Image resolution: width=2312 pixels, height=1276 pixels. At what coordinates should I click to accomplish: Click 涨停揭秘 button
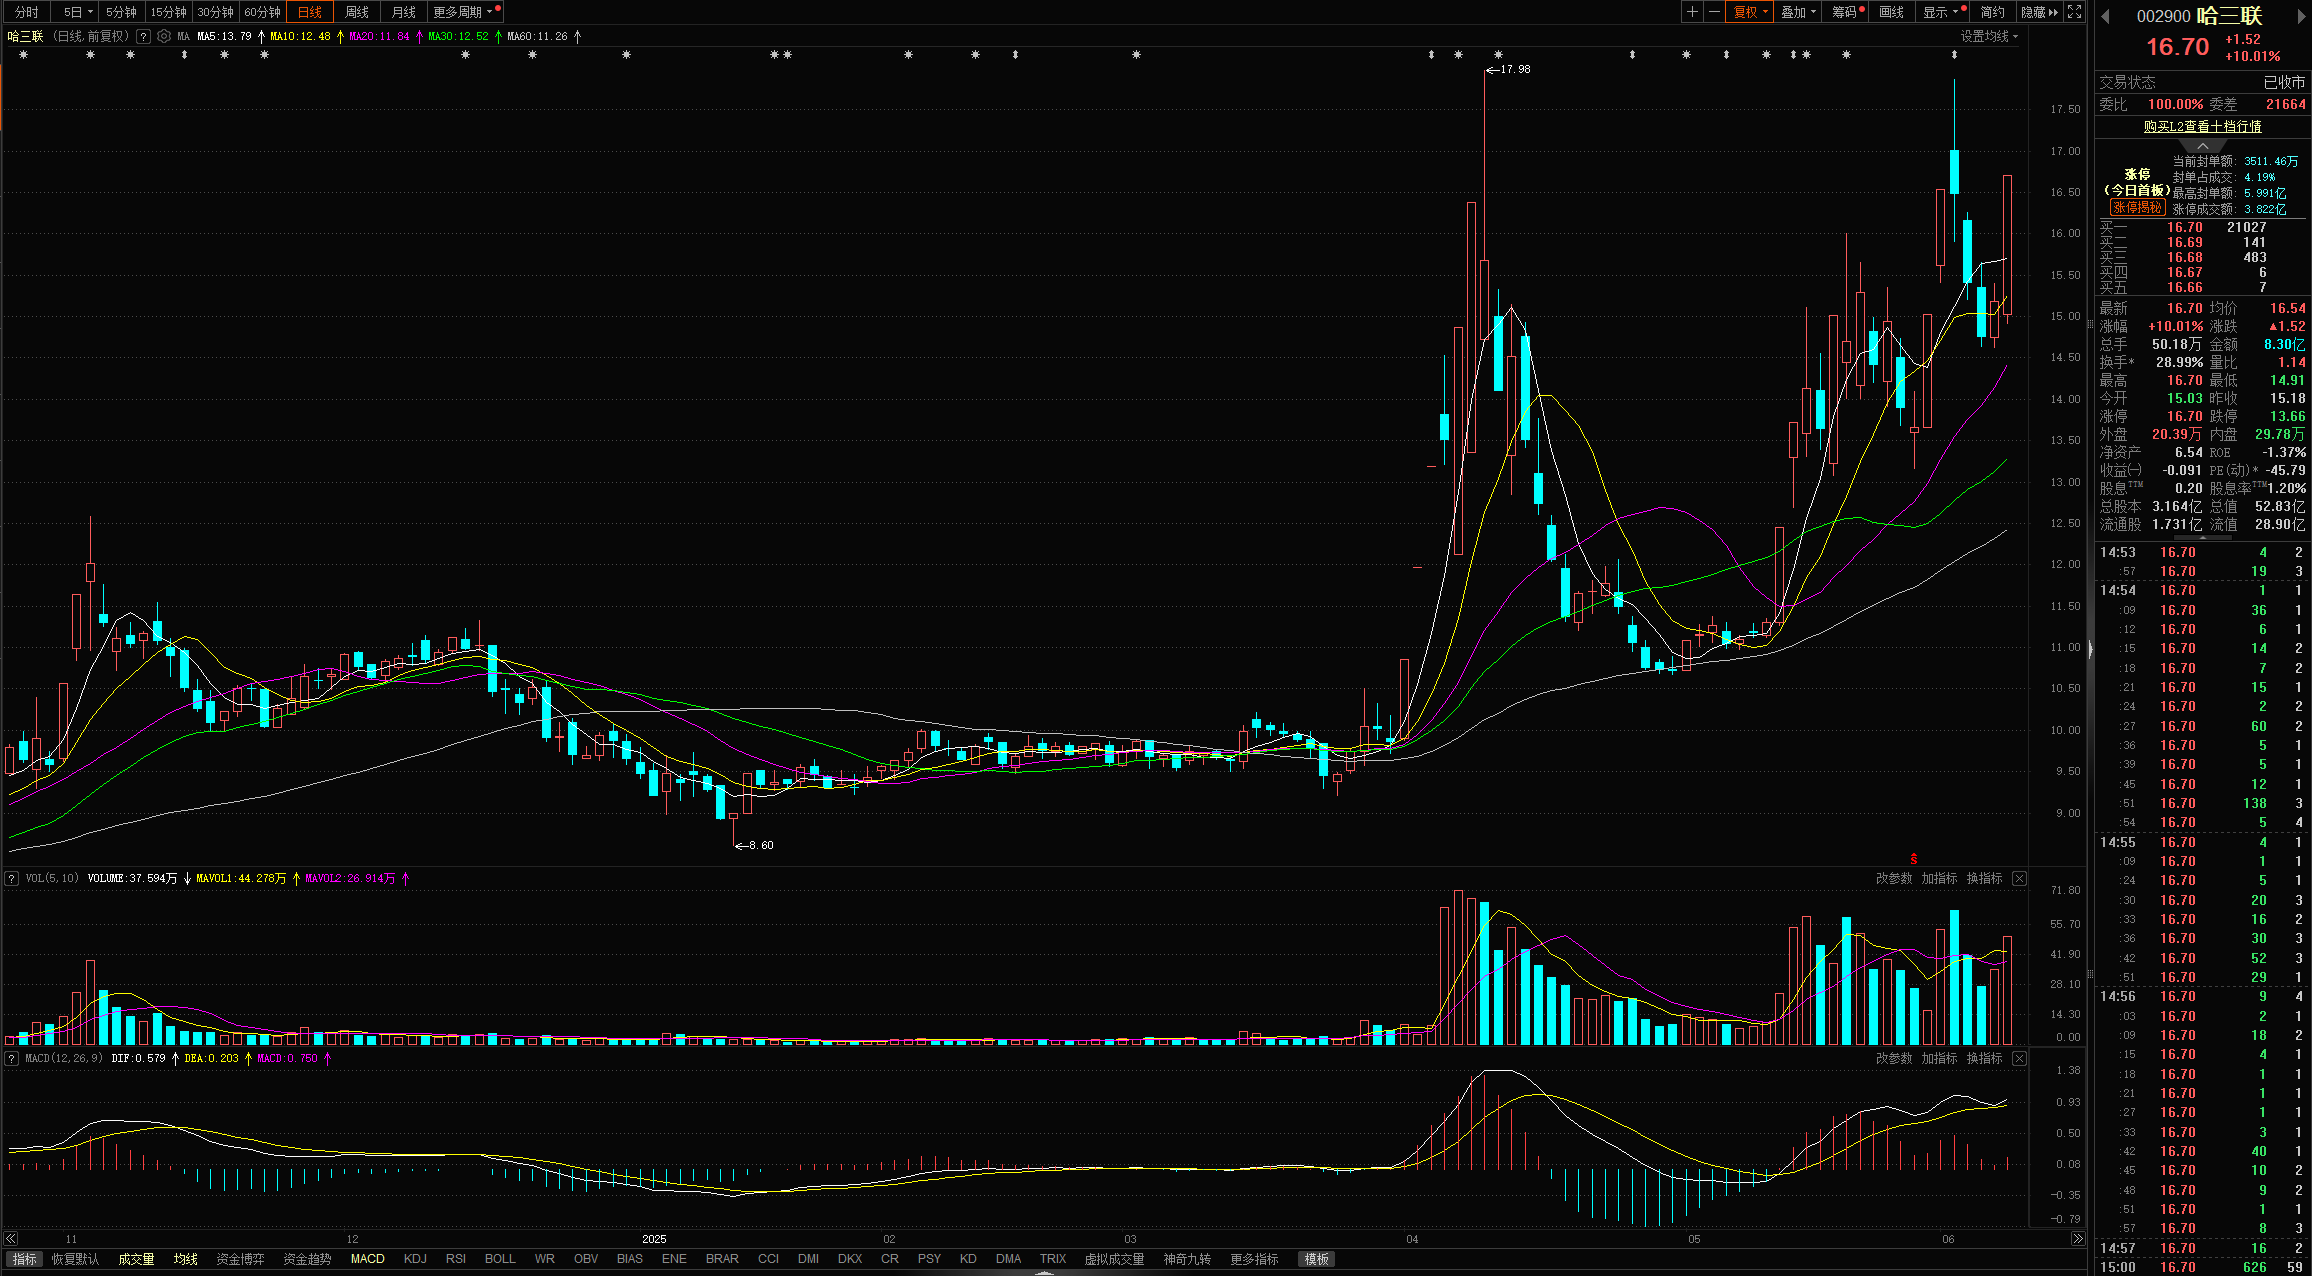point(2137,207)
